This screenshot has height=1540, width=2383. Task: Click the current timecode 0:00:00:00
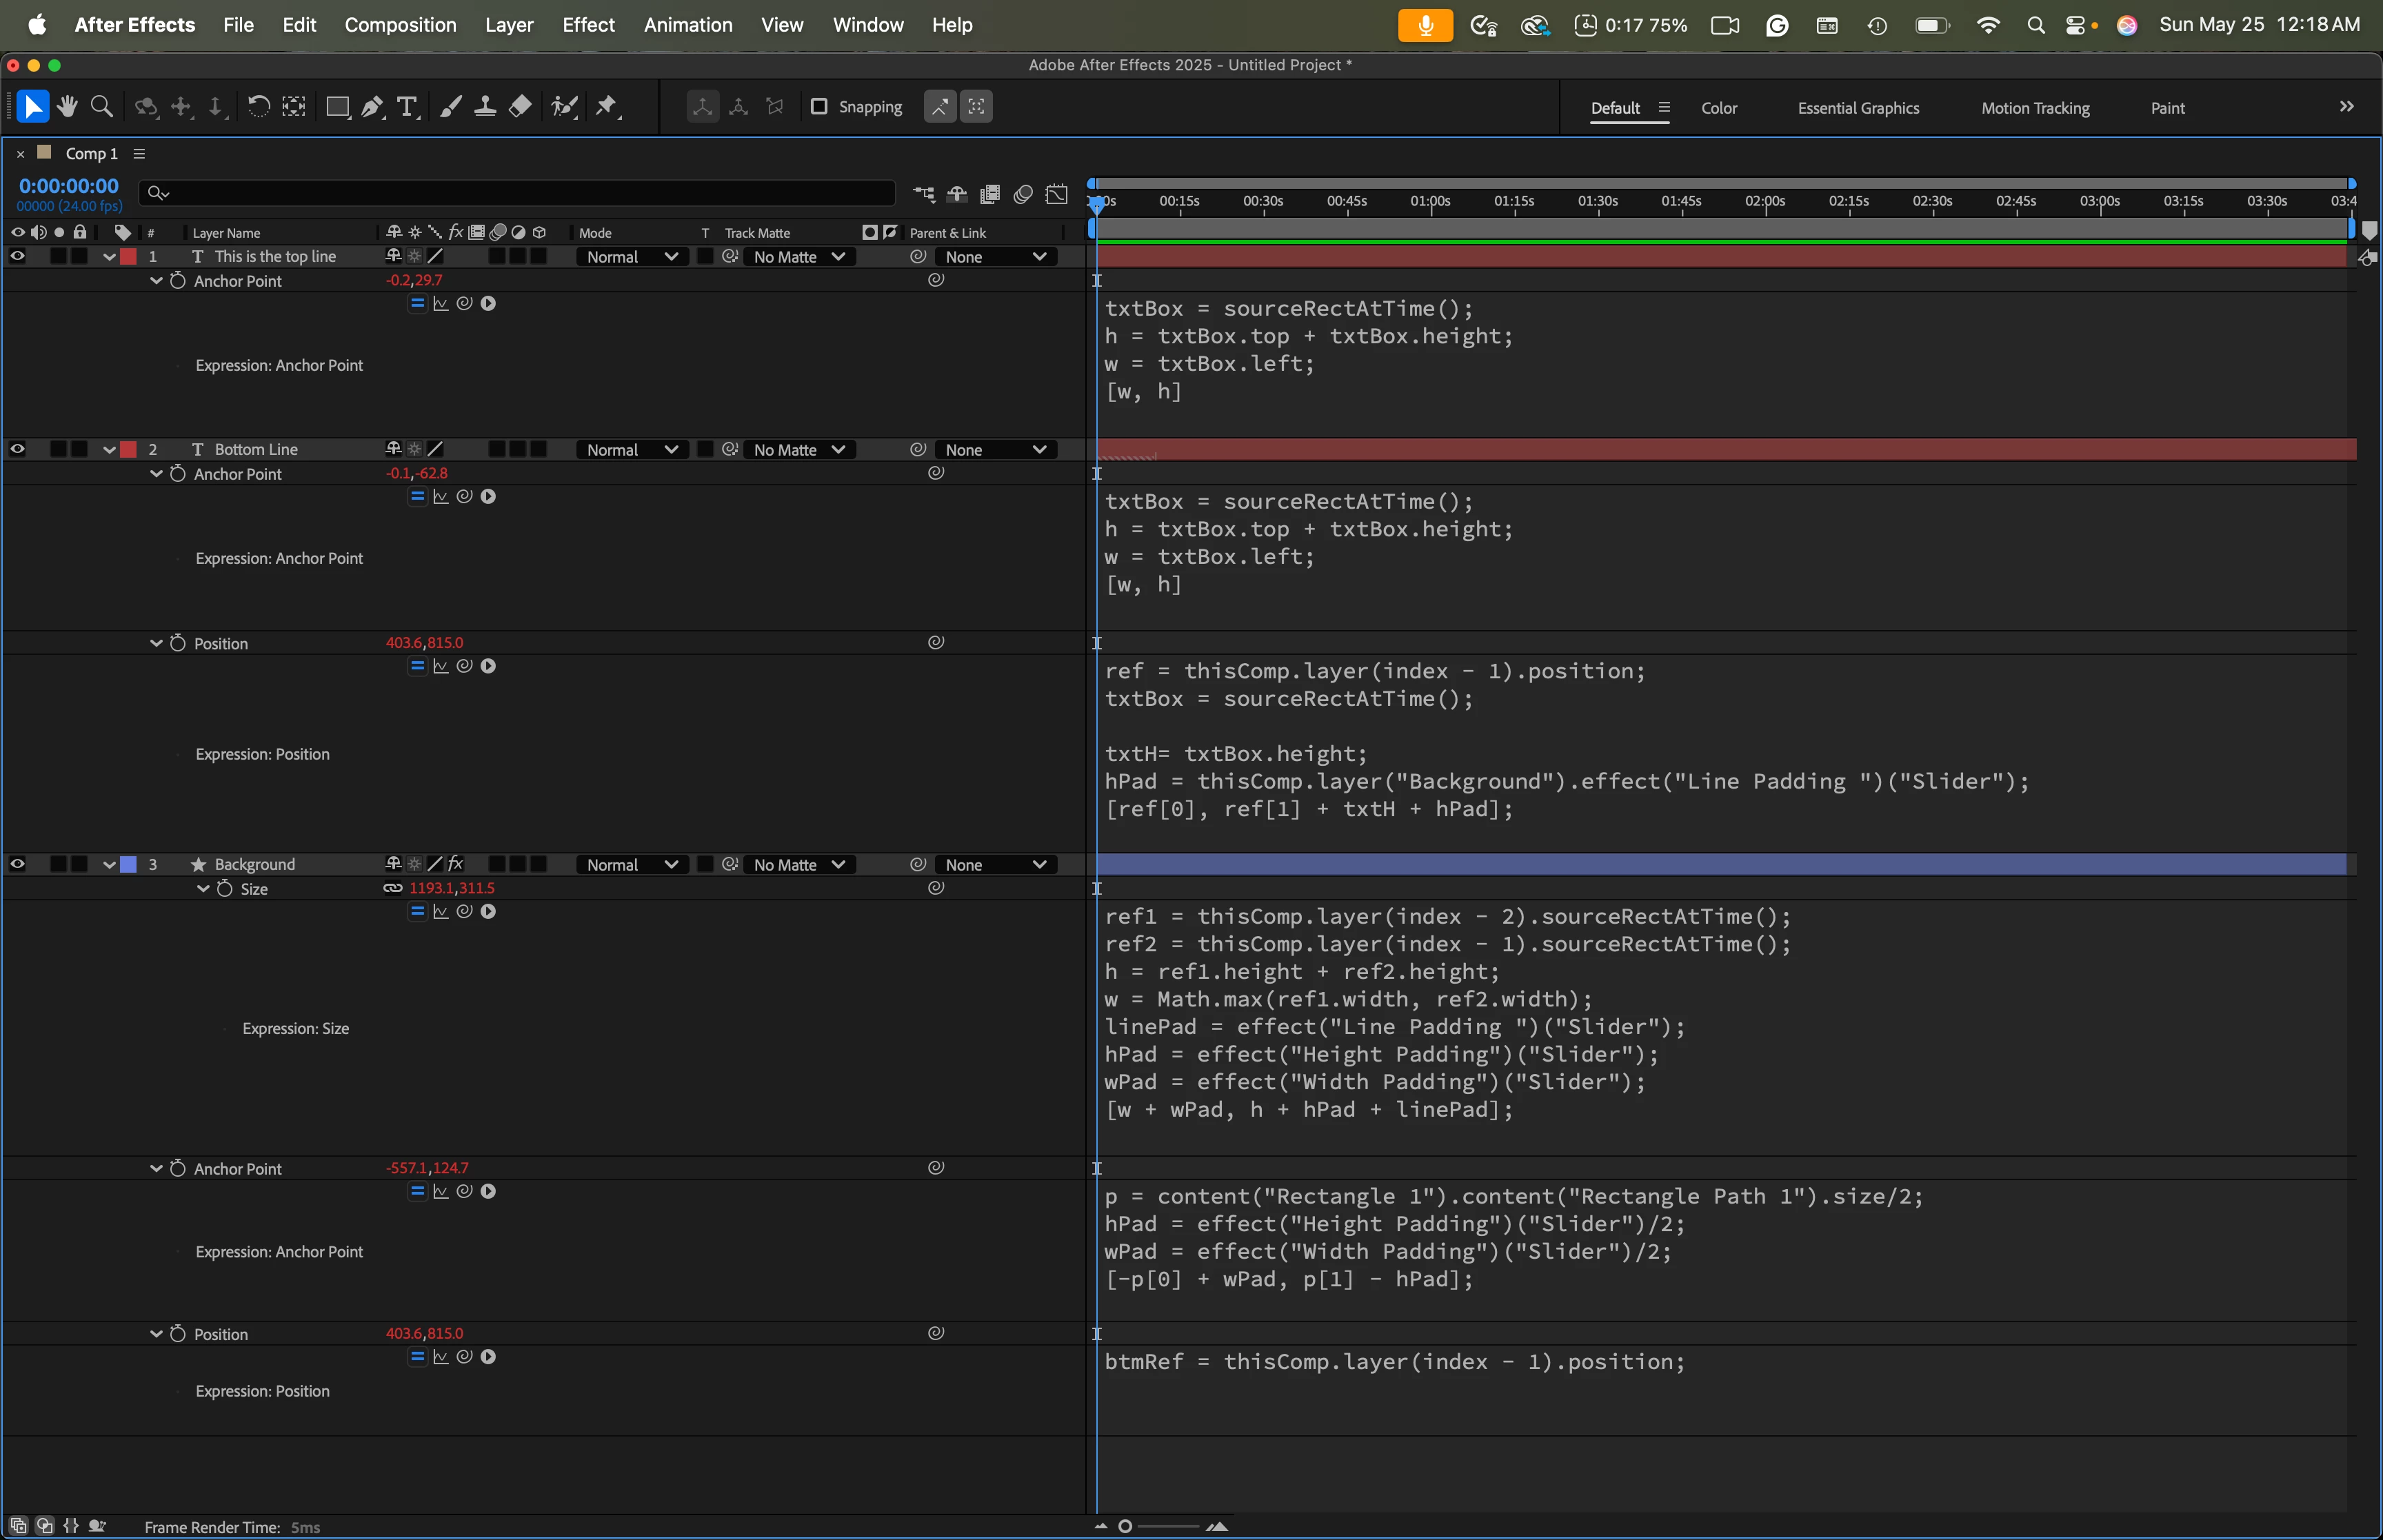[x=68, y=186]
